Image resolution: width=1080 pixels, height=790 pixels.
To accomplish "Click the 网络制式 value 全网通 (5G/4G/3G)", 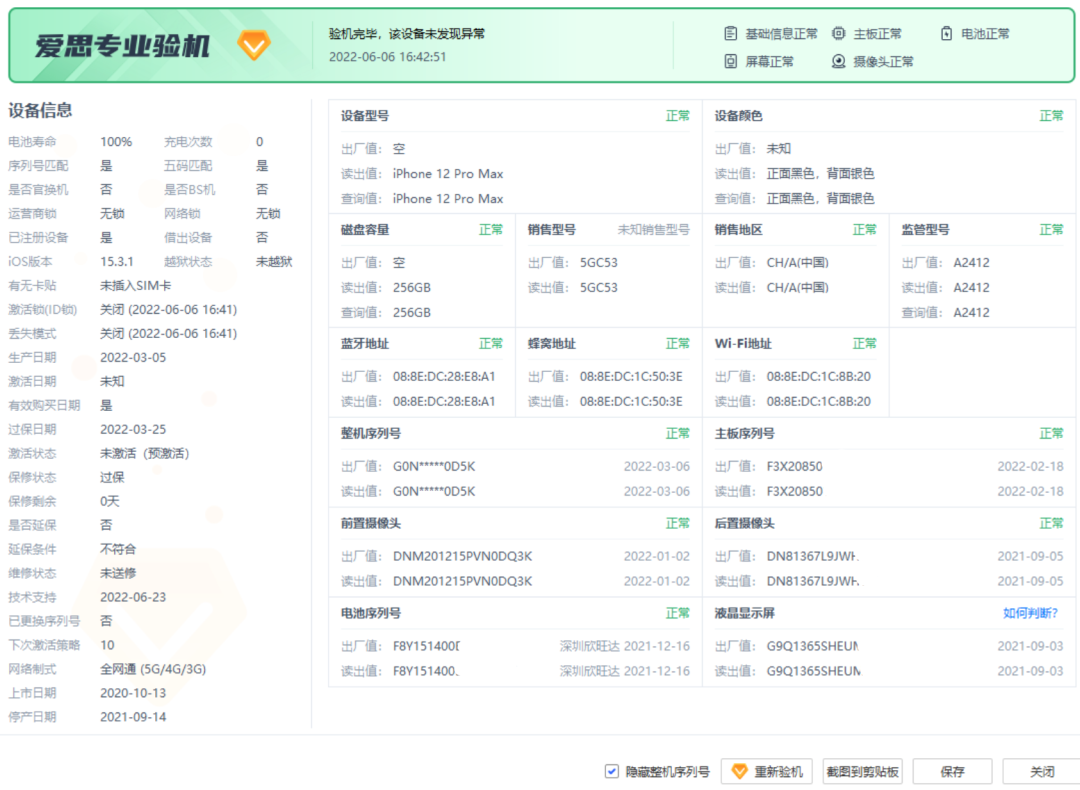I will [x=153, y=669].
